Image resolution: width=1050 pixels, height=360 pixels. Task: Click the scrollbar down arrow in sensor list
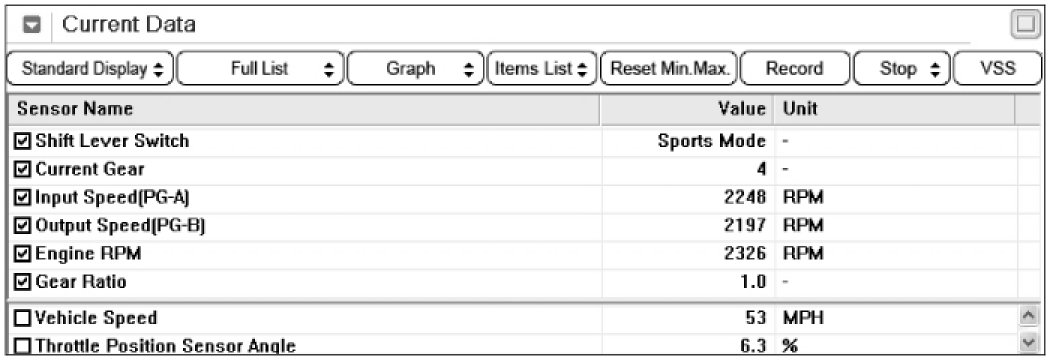point(1027,344)
